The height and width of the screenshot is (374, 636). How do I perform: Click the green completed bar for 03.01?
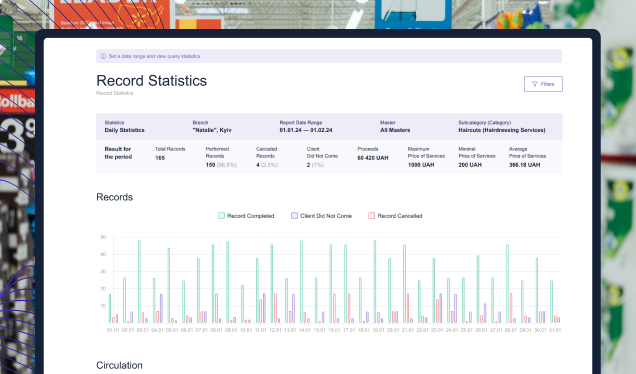point(140,282)
